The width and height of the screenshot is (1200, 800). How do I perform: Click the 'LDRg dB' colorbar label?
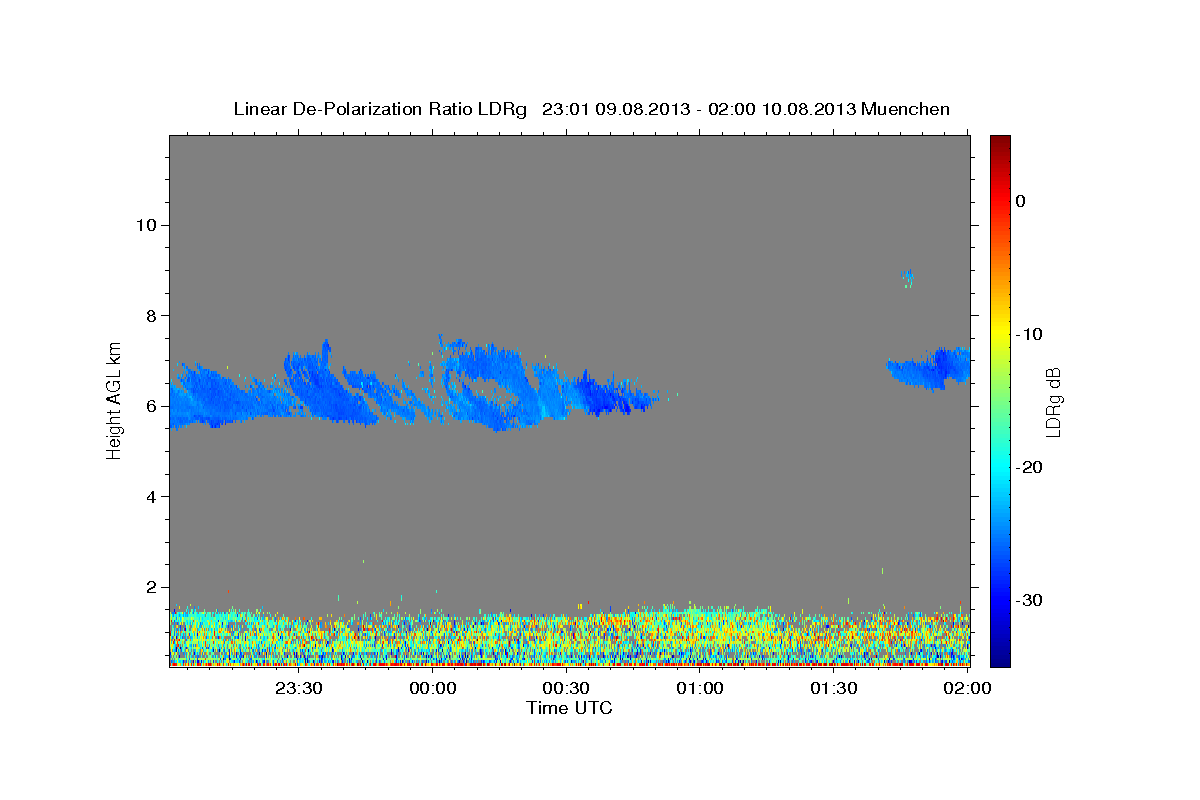1052,402
